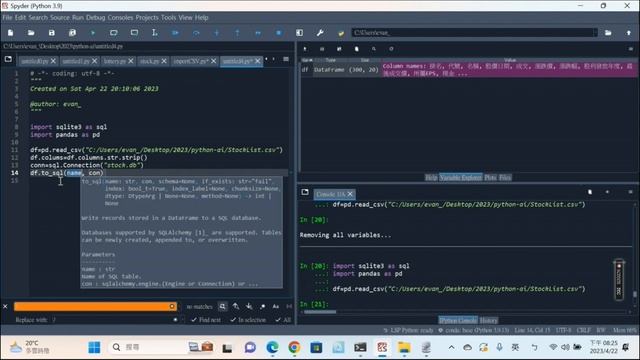Import data in Variable Explorer
The width and height of the screenshot is (640, 360).
305,49
